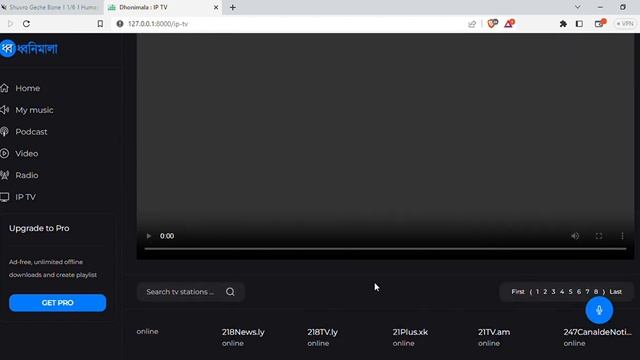Enter fullscreen on the video player

pyautogui.click(x=599, y=236)
